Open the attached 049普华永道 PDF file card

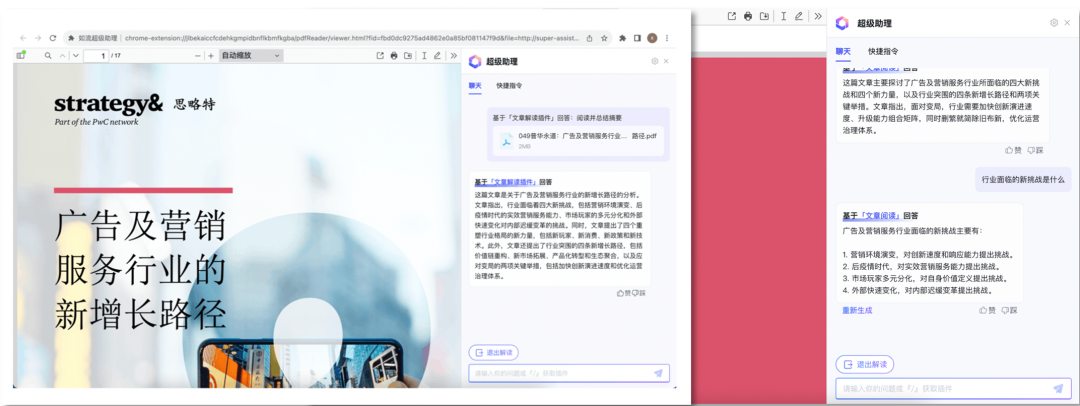click(x=577, y=141)
